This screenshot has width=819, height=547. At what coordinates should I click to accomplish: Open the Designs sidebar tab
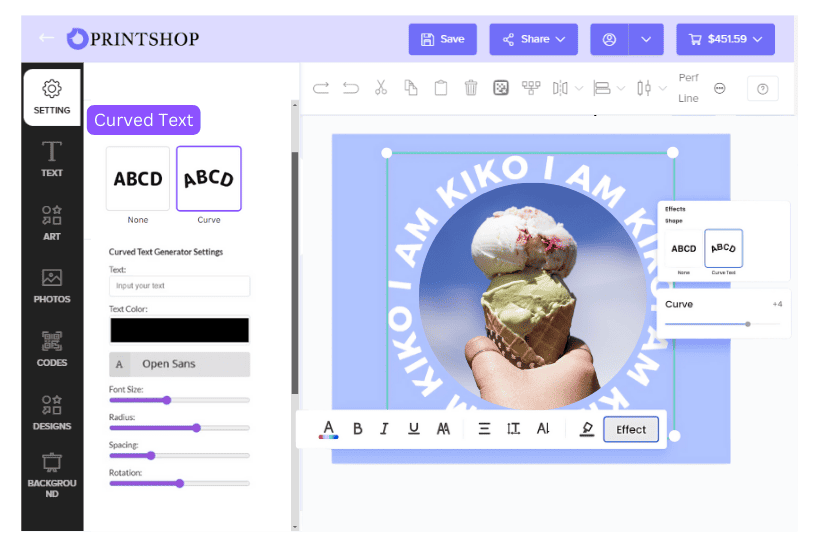pyautogui.click(x=52, y=412)
